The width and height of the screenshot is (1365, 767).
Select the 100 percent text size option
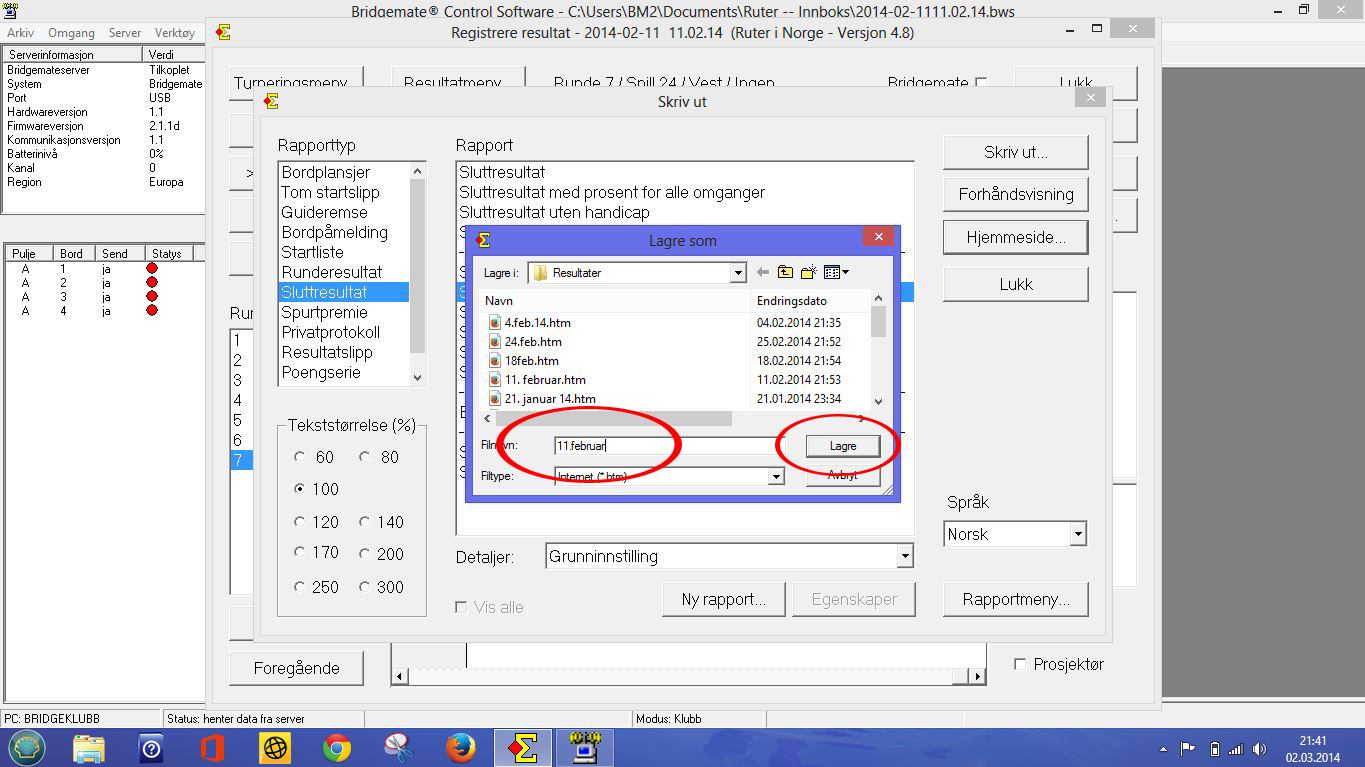(x=300, y=489)
